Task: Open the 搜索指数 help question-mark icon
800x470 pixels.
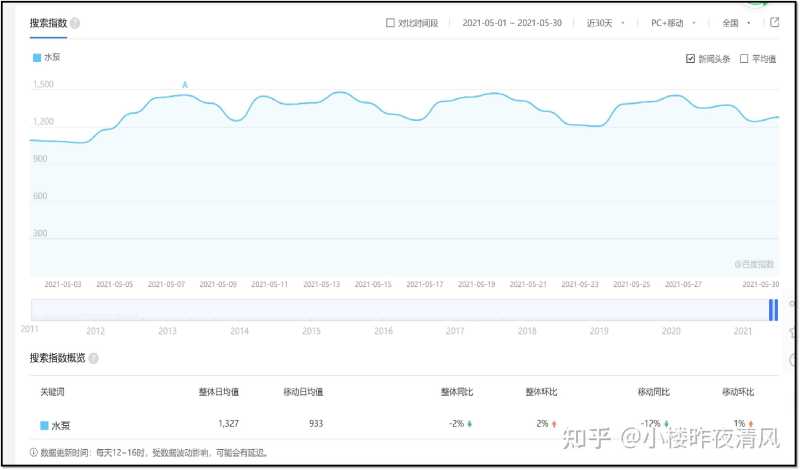Action: pos(75,23)
